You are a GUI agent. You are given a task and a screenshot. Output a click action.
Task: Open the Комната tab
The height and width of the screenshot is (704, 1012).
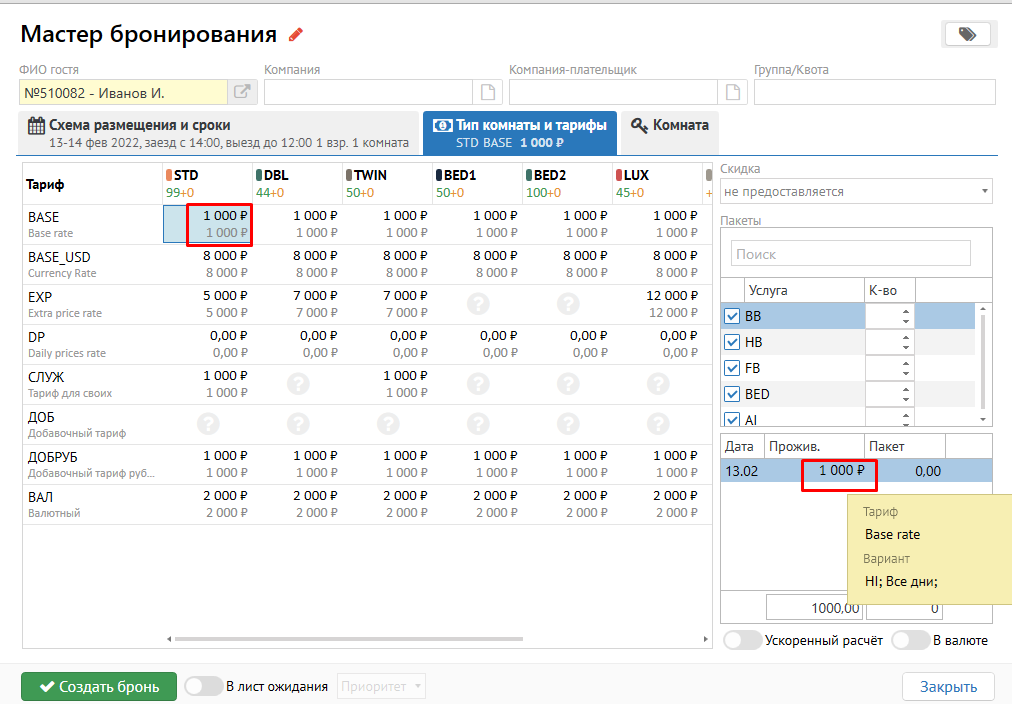tap(670, 126)
